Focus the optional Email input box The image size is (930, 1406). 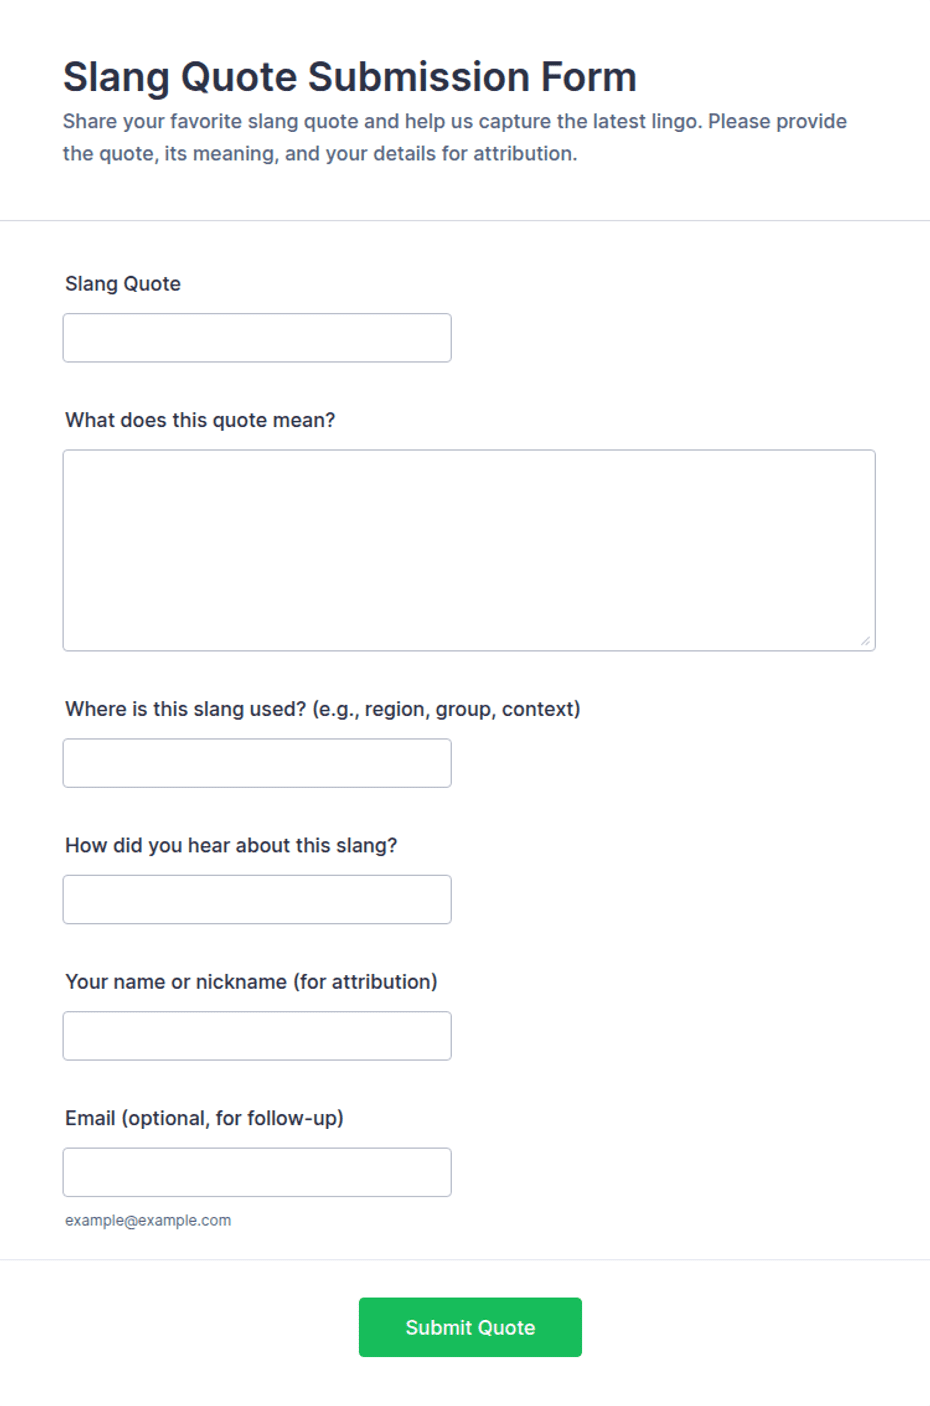coord(257,1172)
